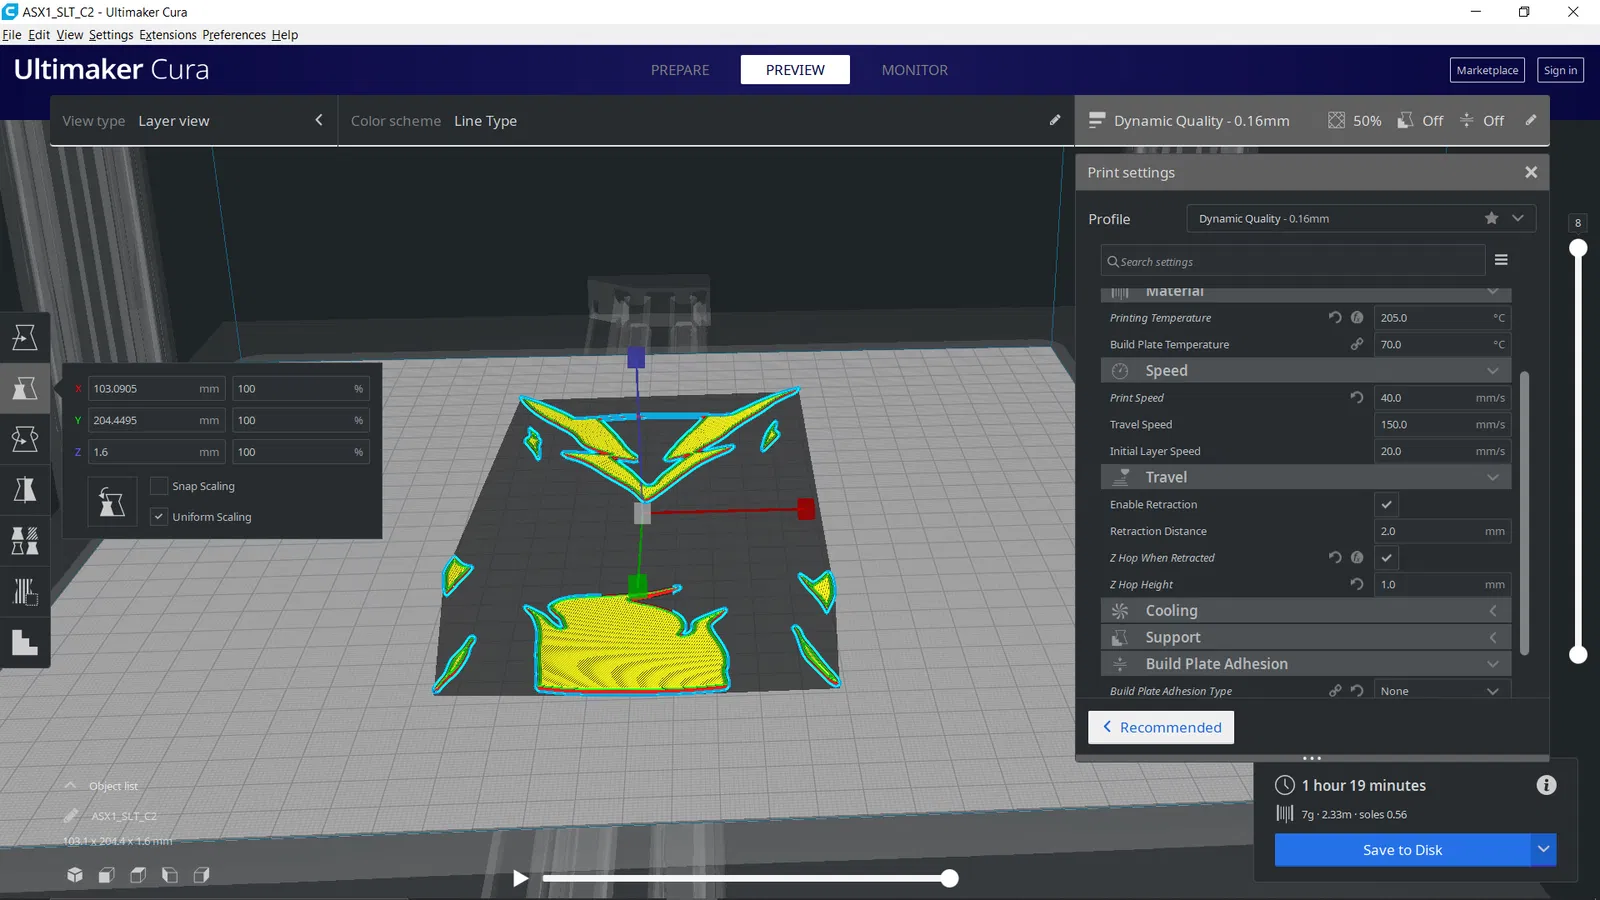This screenshot has width=1600, height=900.
Task: Click the Marketplace button
Action: 1487,70
